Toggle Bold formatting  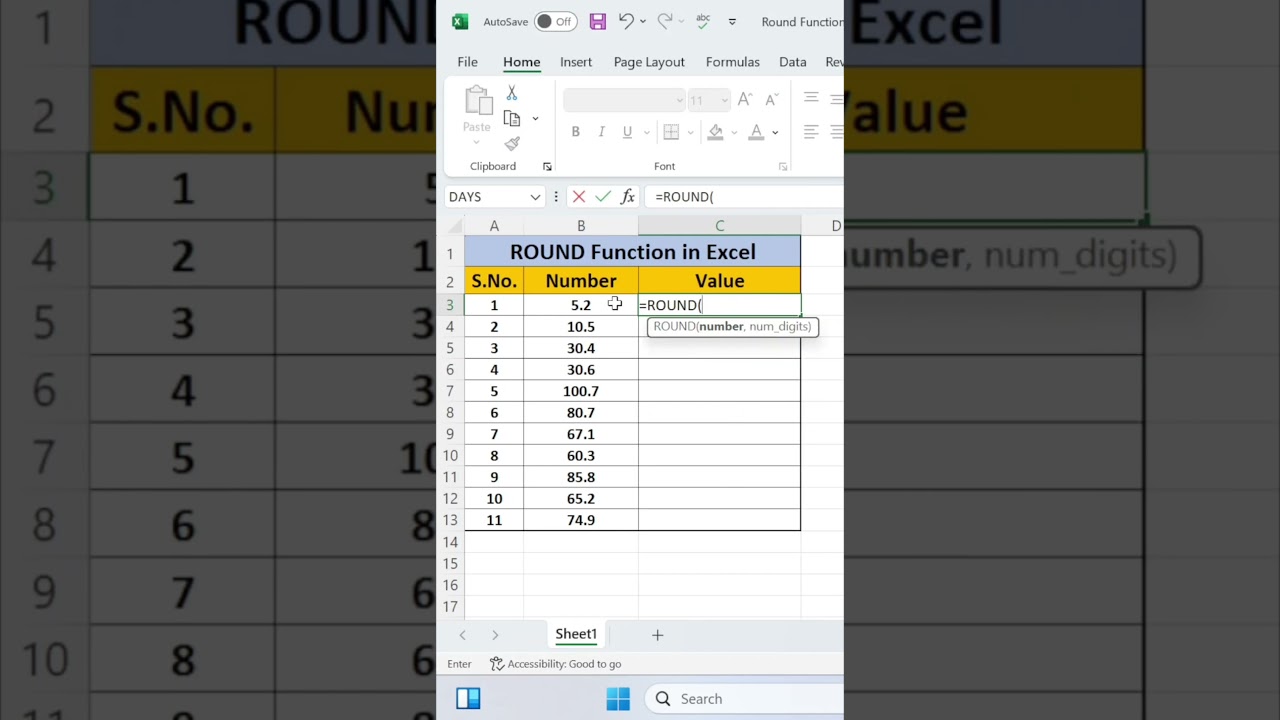pos(575,131)
